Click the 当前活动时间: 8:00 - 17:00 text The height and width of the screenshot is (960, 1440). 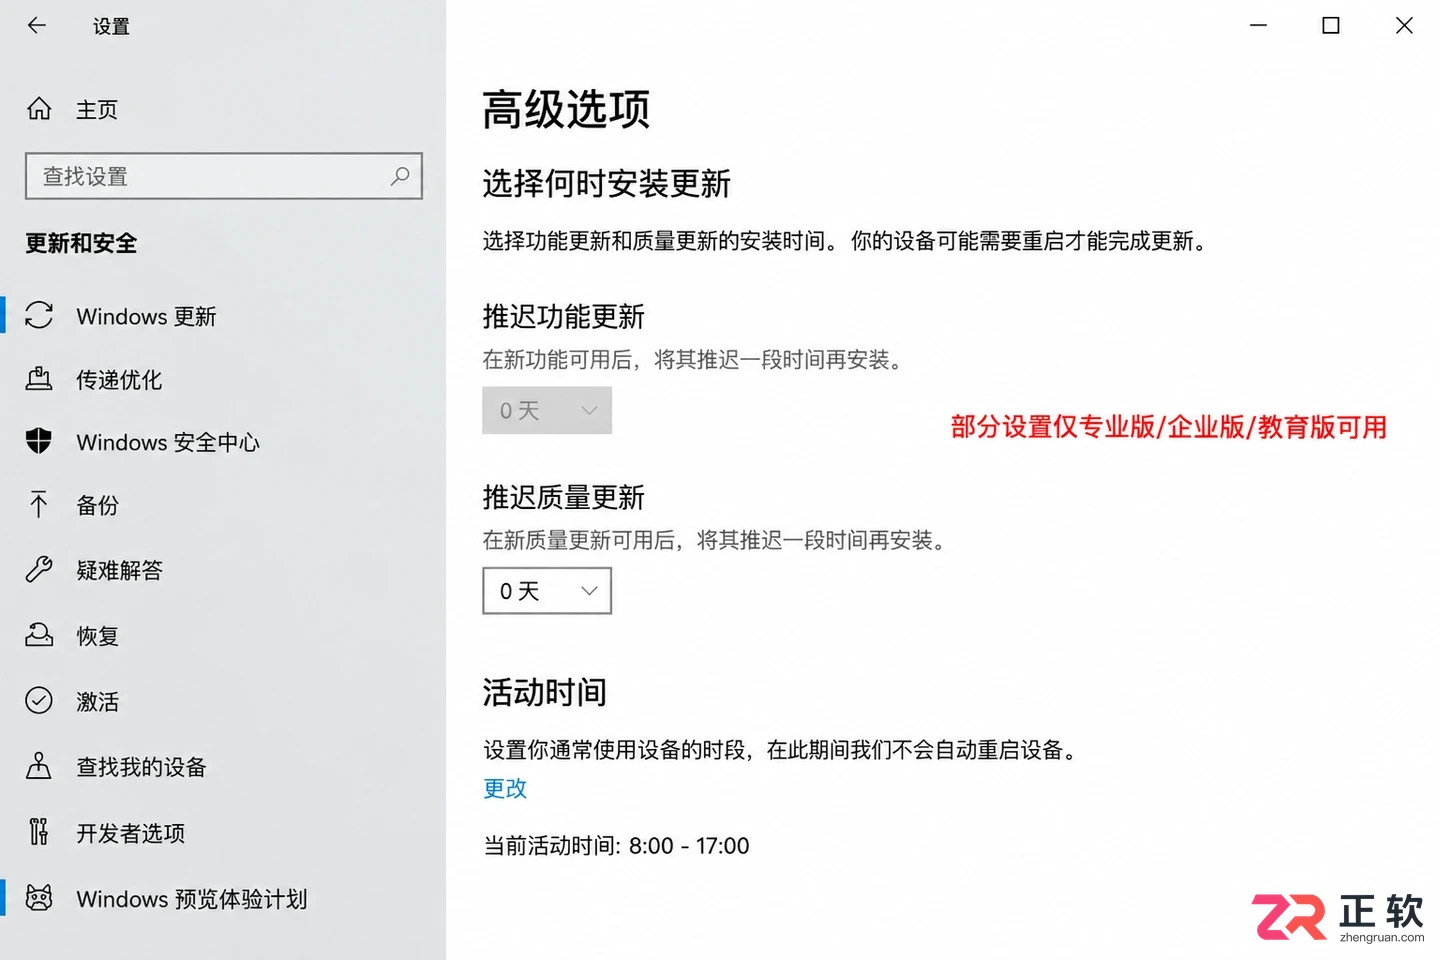[616, 846]
